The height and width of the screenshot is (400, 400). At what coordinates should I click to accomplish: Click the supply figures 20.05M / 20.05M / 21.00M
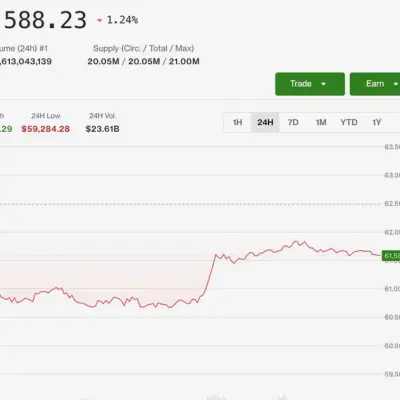(143, 62)
